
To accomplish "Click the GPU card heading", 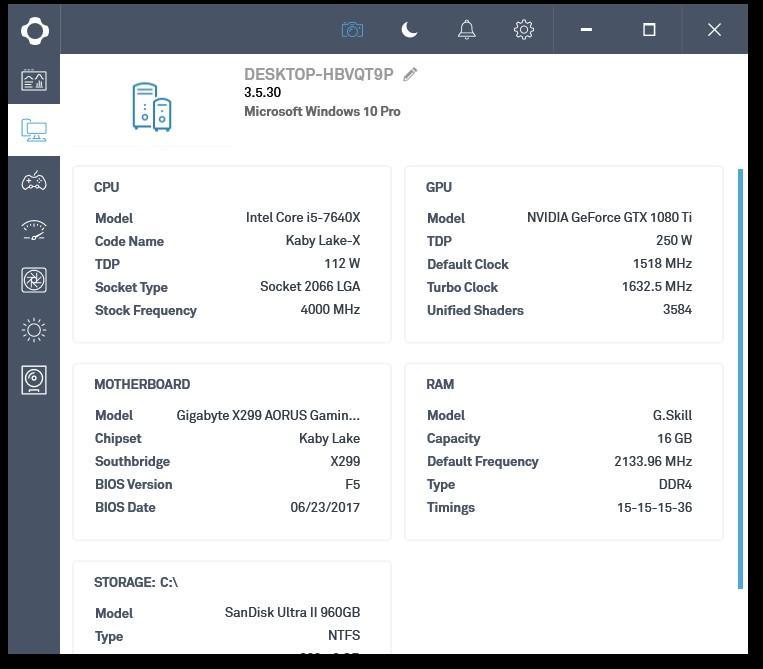I will coord(439,187).
